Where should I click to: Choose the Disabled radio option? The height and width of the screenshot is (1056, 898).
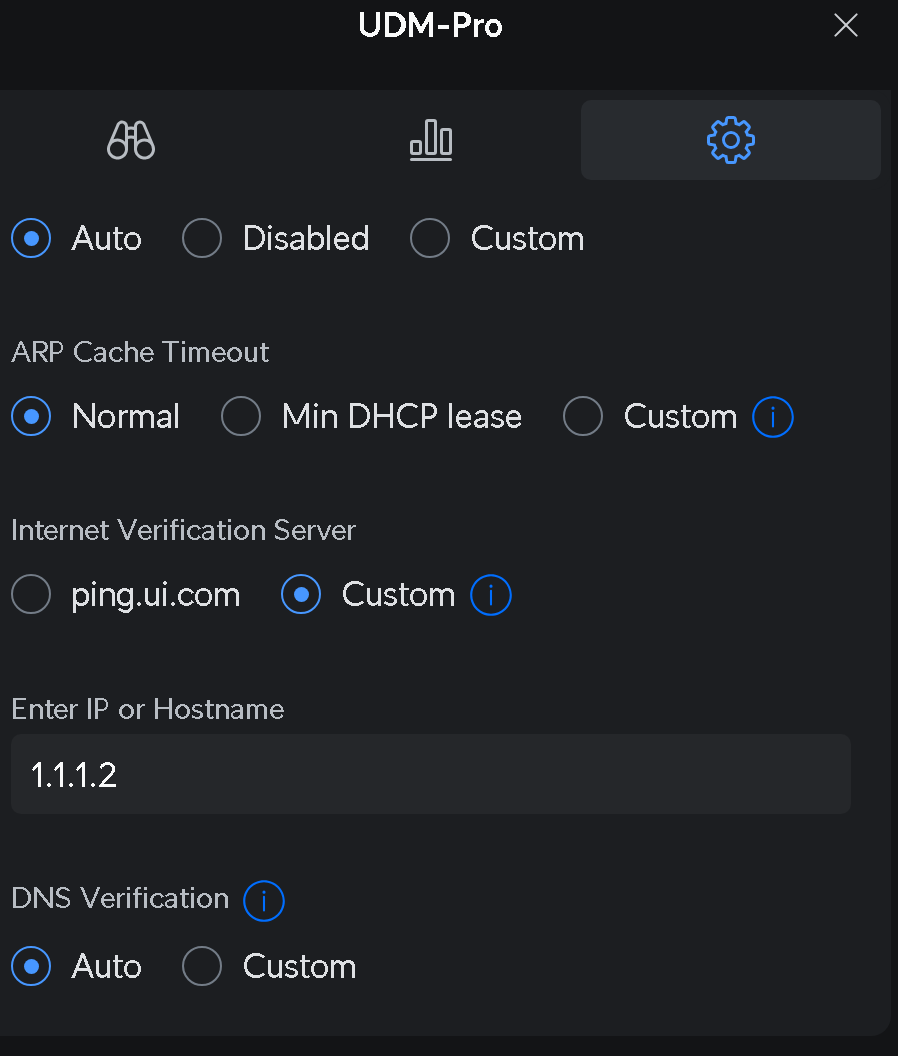202,239
